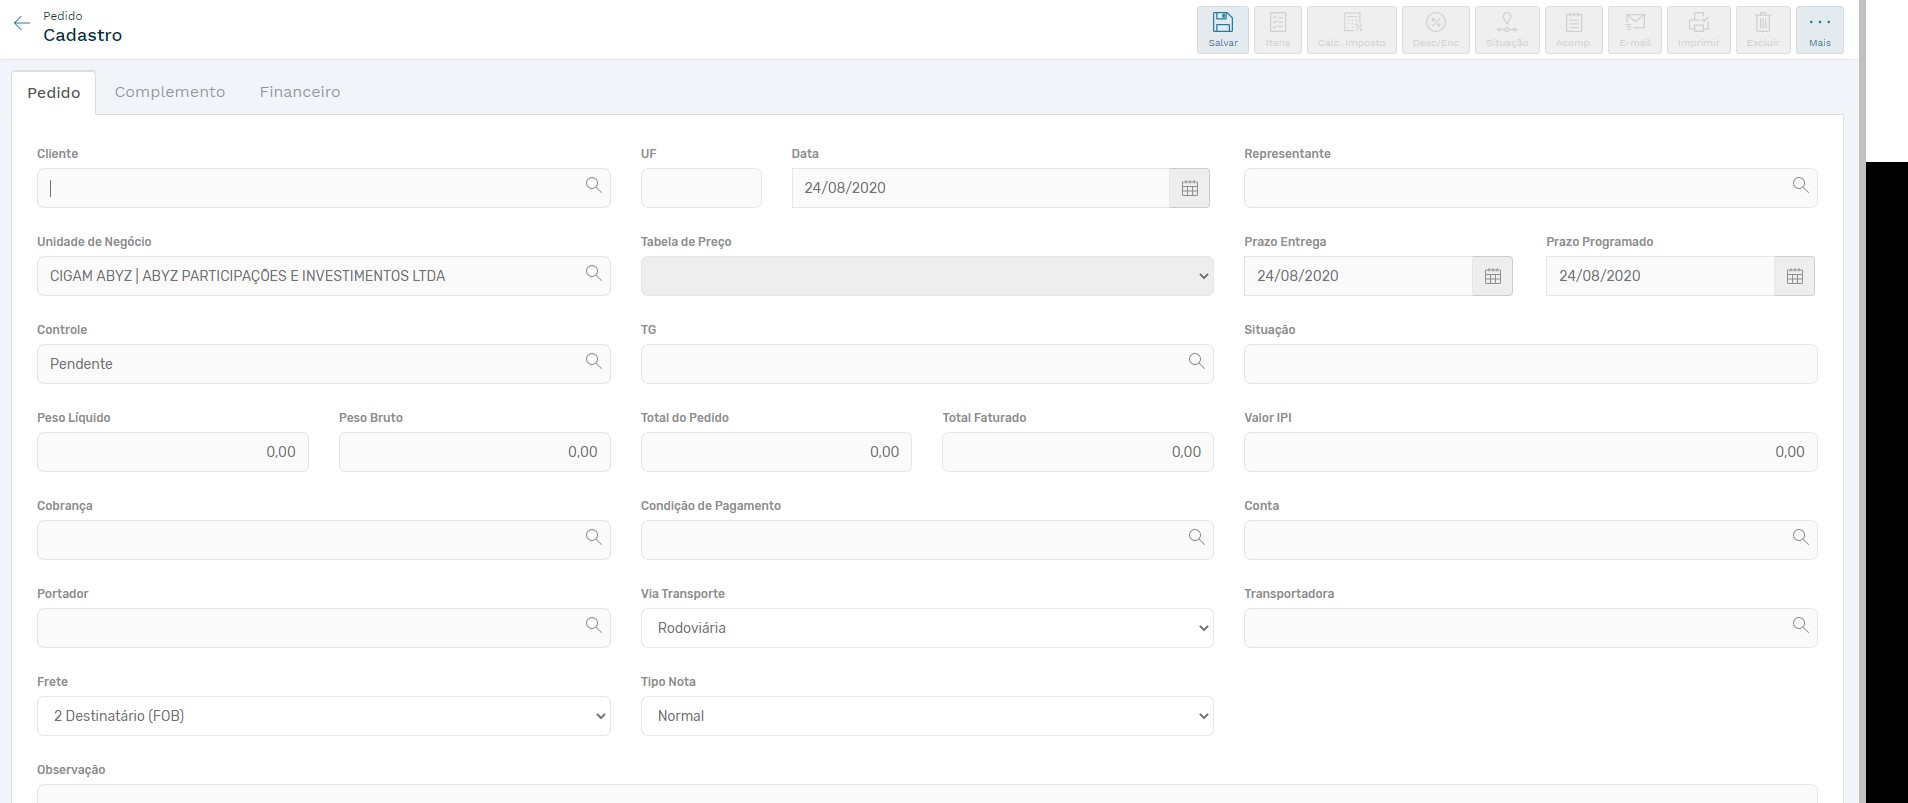Open the Prazo Entrega calendar picker

(x=1492, y=276)
